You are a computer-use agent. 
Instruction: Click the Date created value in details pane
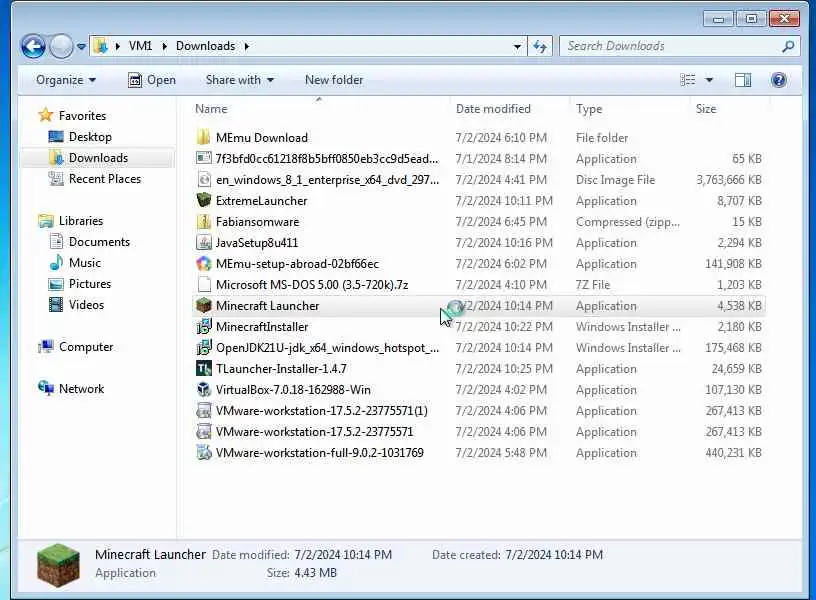pyautogui.click(x=554, y=555)
